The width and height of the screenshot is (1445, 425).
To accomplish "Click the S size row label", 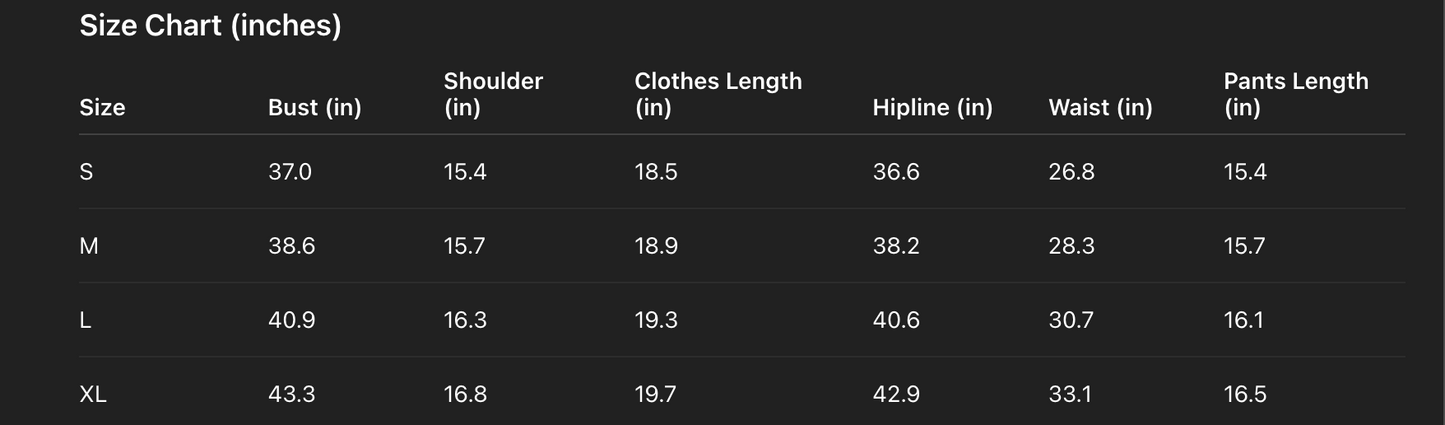I will point(86,172).
